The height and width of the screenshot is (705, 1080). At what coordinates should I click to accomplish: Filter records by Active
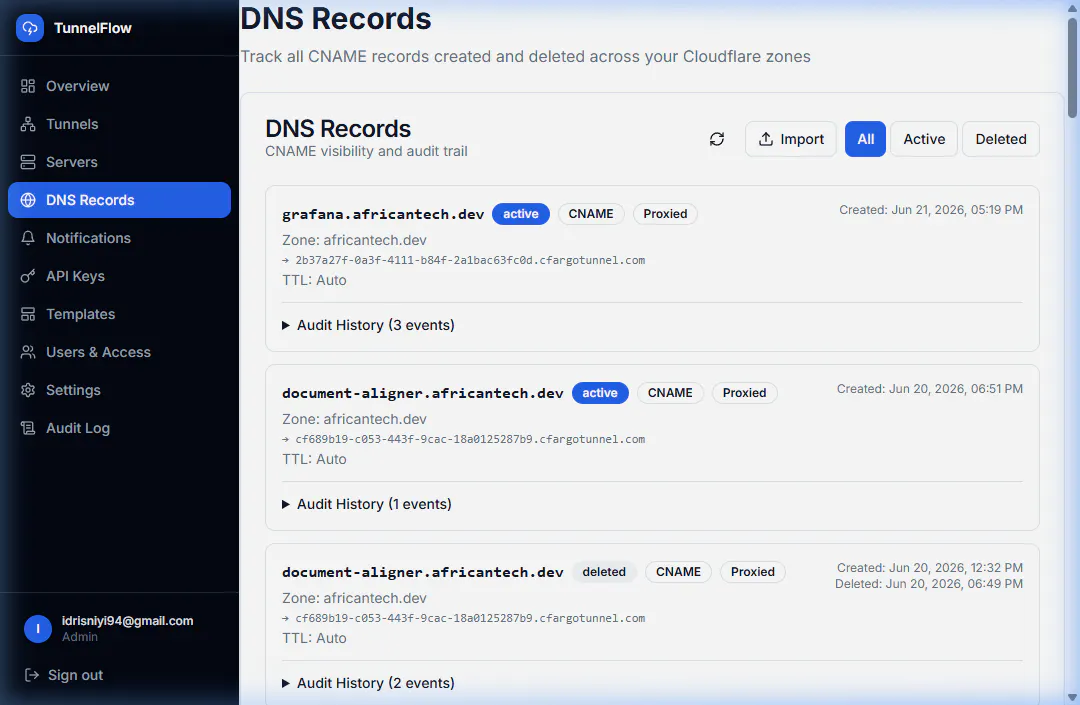pyautogui.click(x=924, y=139)
